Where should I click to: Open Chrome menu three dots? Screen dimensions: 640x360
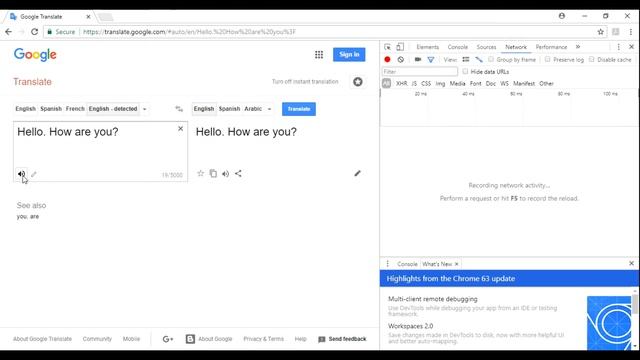coord(631,32)
